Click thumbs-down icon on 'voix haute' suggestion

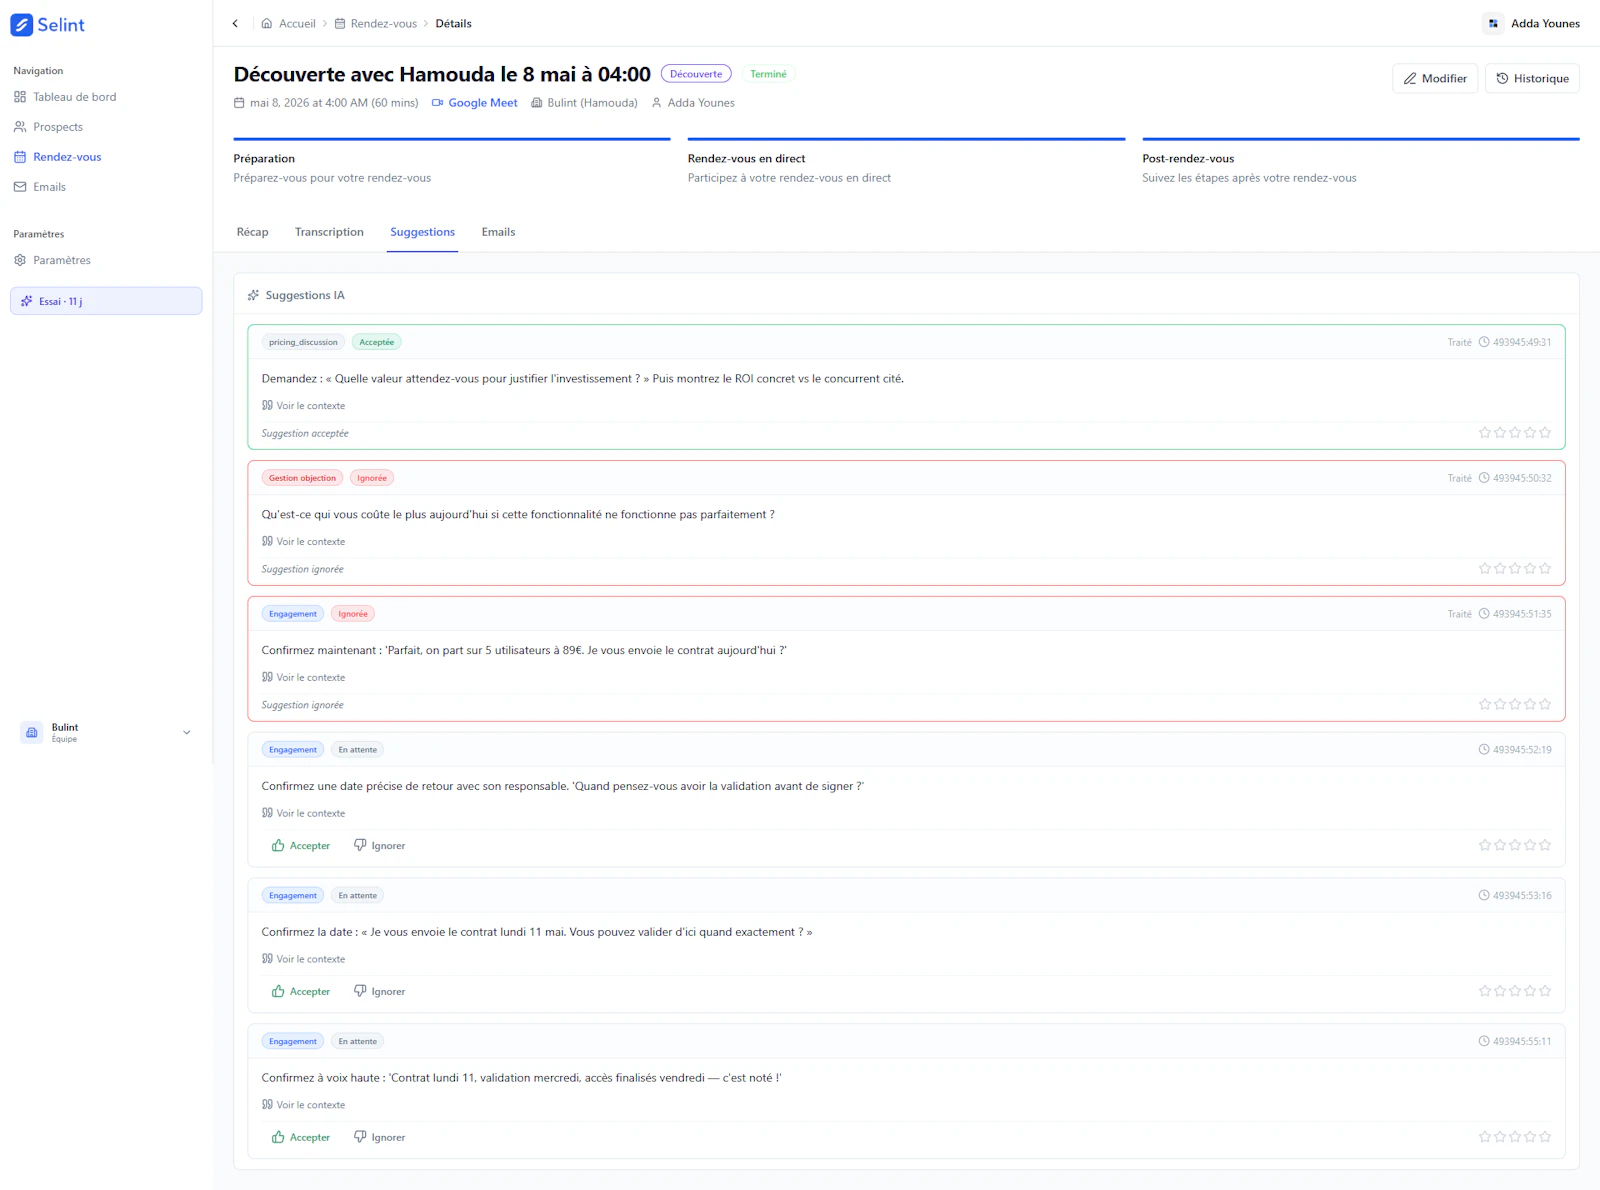[360, 1137]
